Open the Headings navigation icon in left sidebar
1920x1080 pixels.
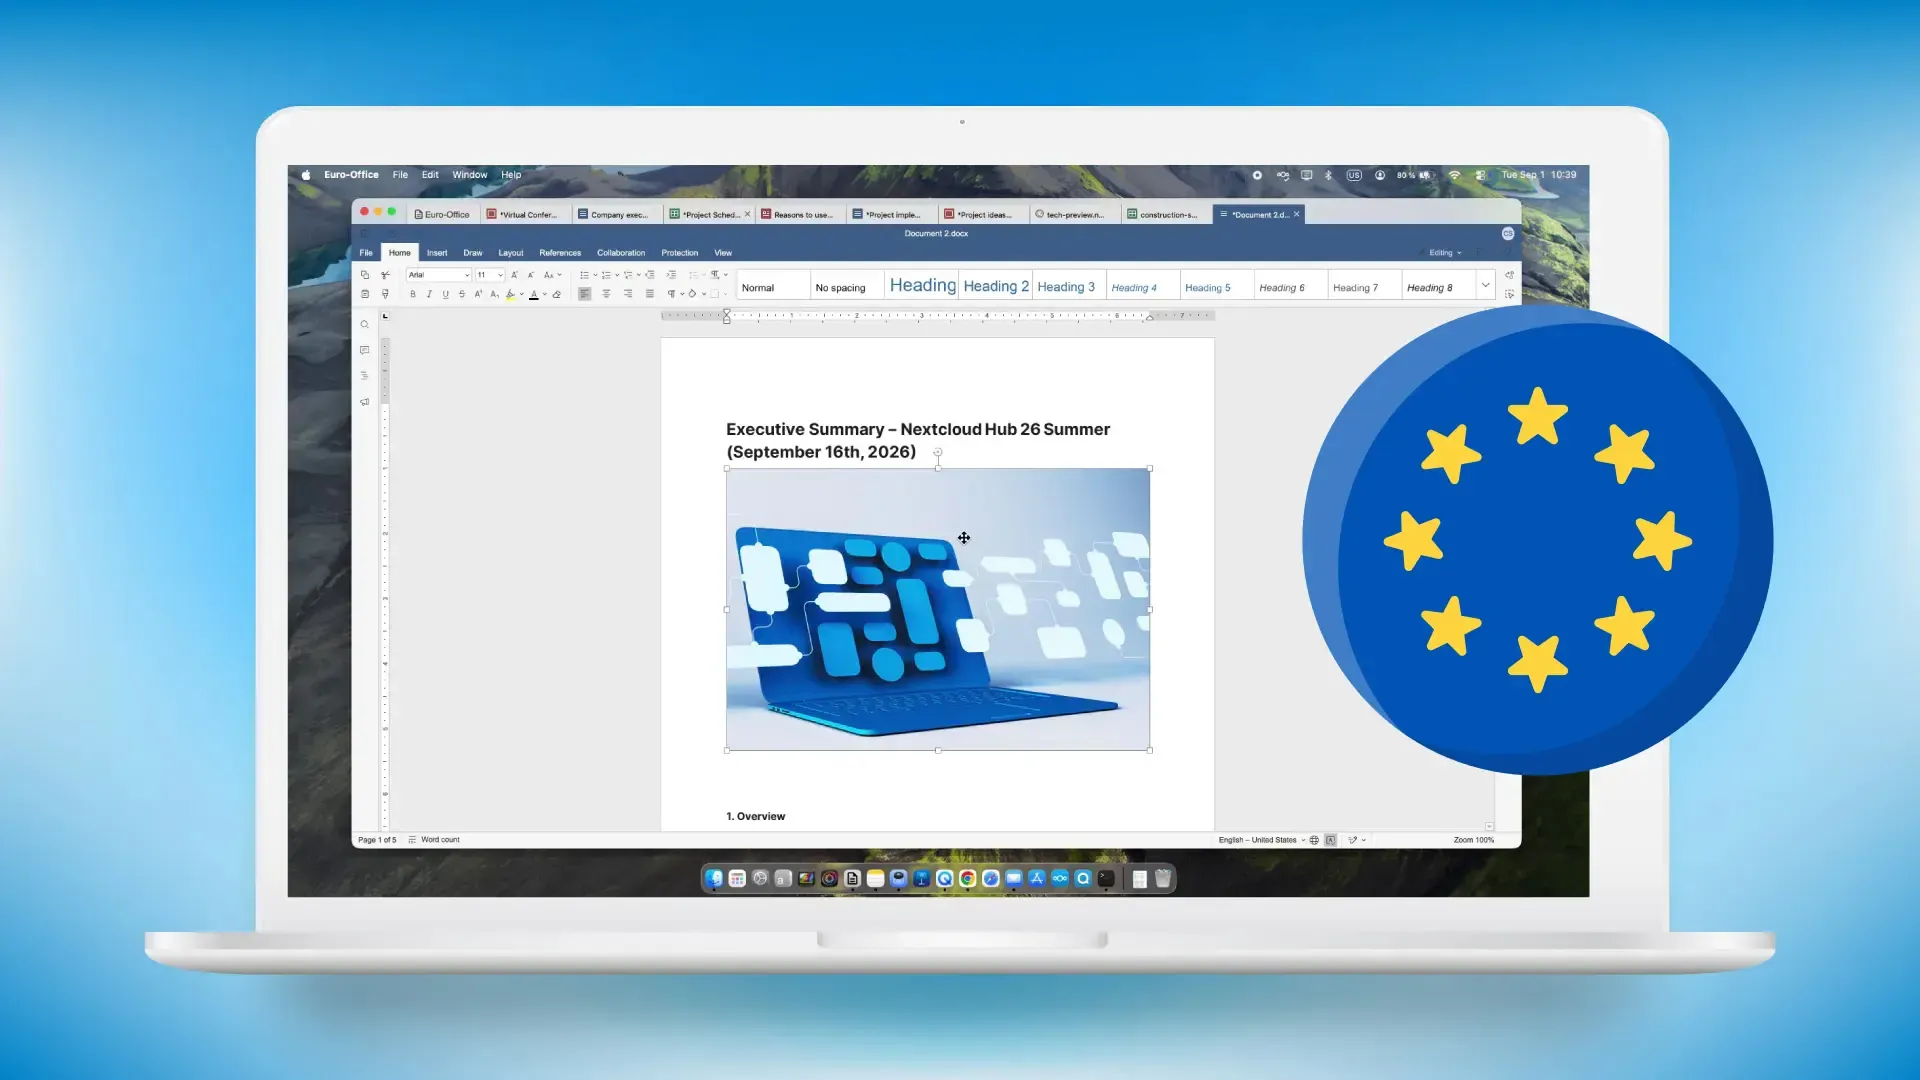(365, 376)
